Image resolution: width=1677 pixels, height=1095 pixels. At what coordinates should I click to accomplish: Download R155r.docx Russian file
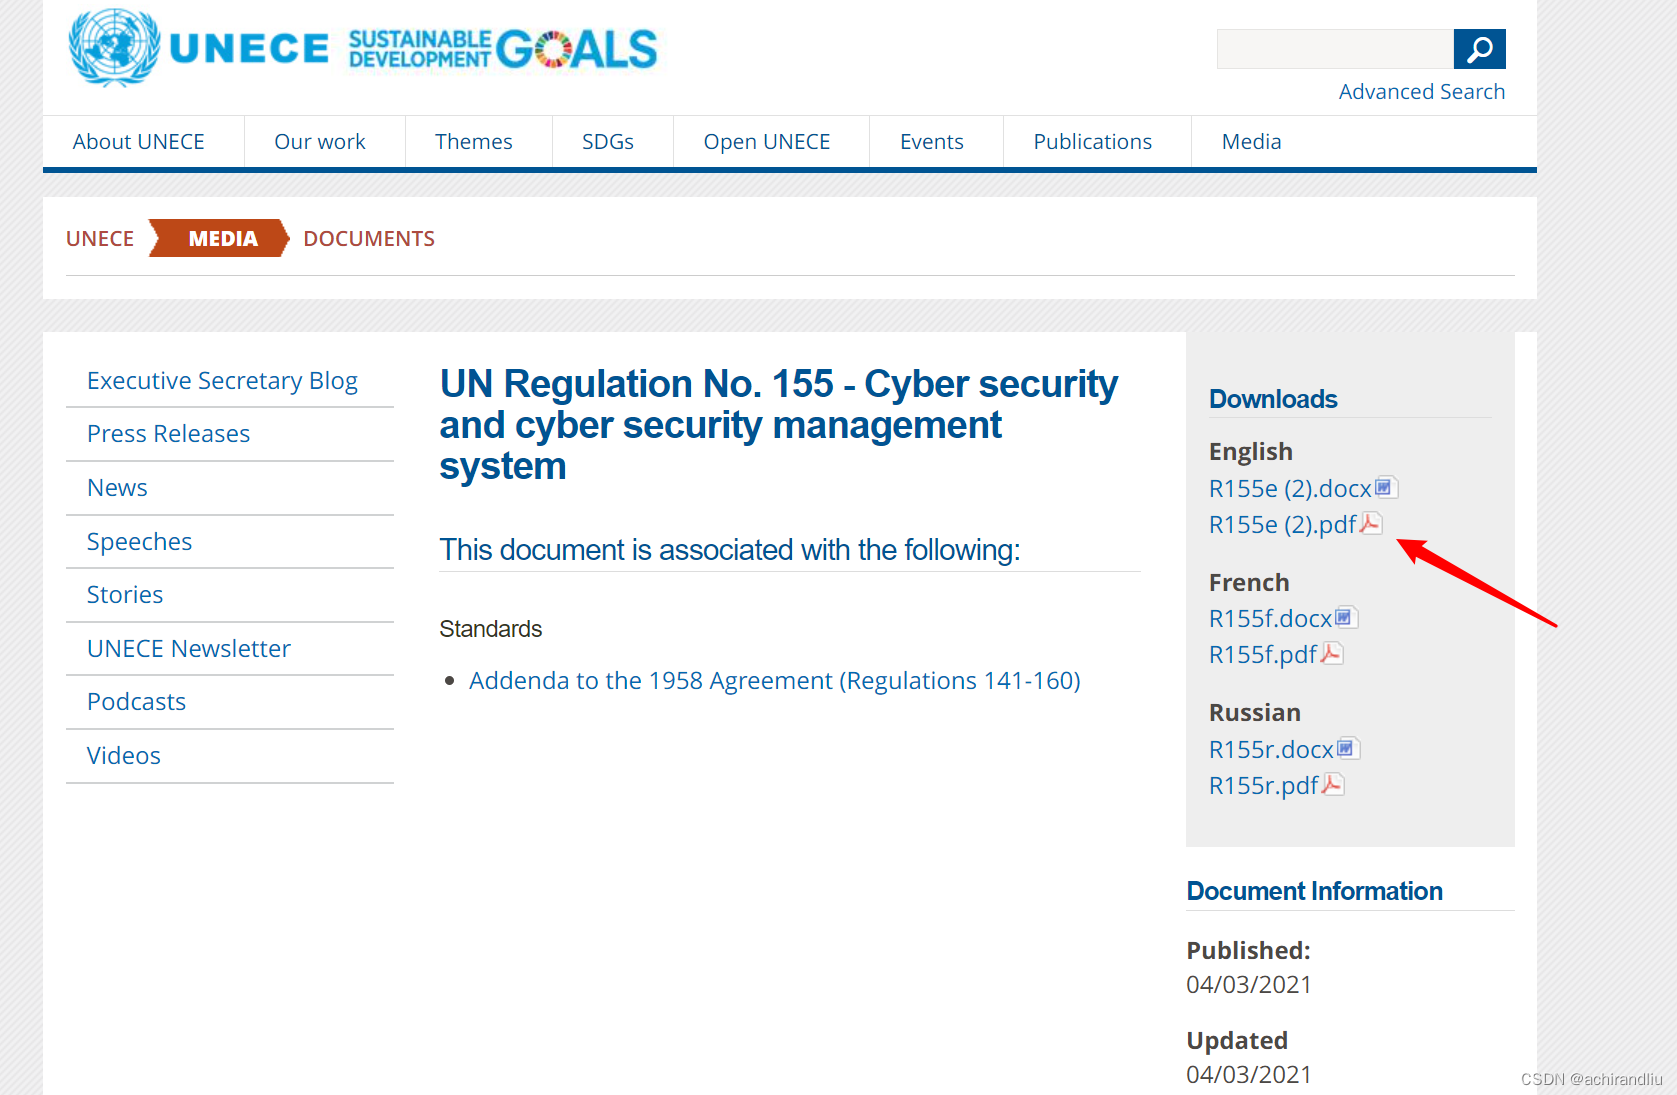point(1271,749)
